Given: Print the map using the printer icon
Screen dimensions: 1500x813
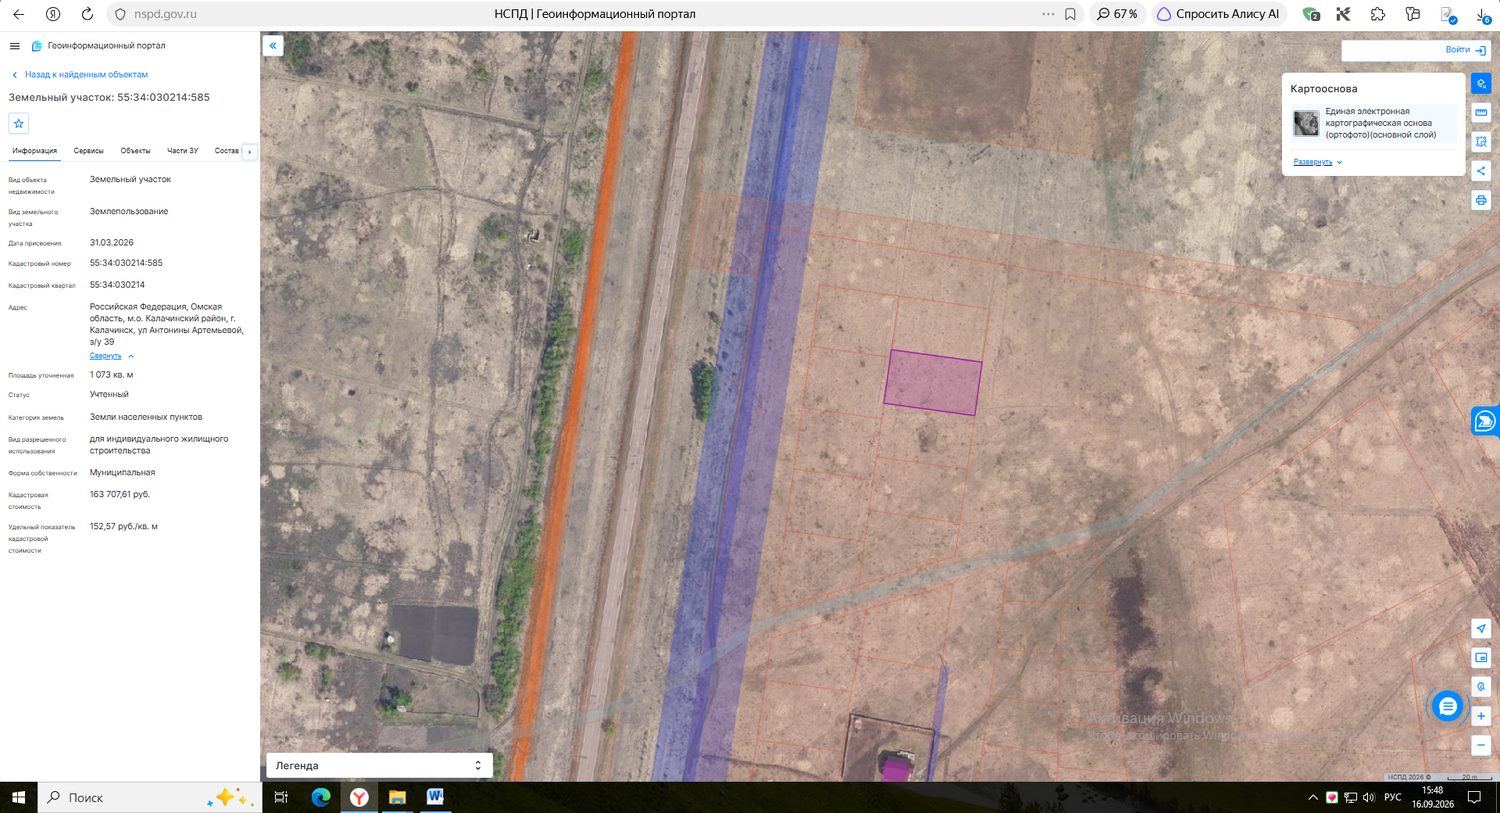Looking at the screenshot, I should click(x=1481, y=200).
